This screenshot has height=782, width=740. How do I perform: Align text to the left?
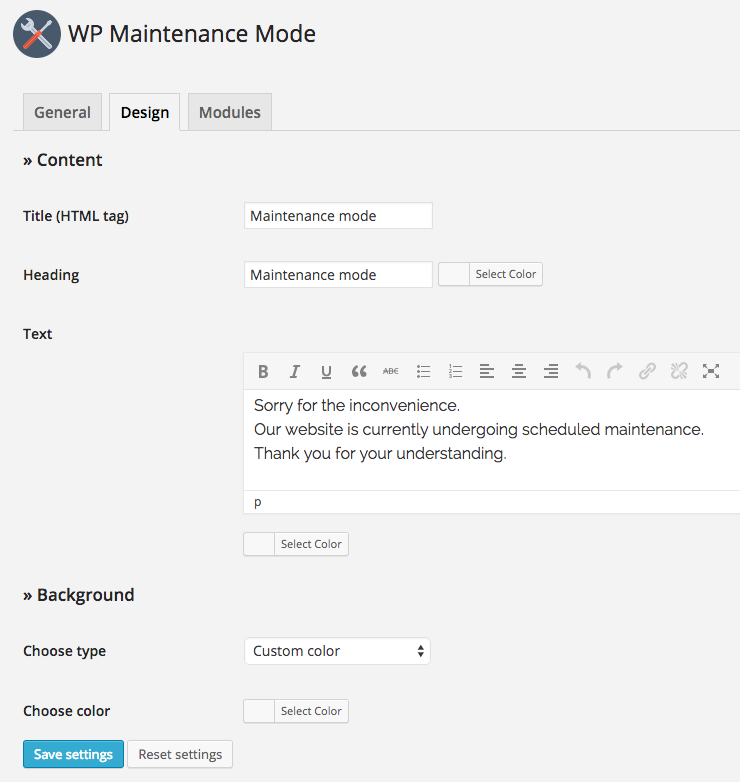(x=487, y=371)
